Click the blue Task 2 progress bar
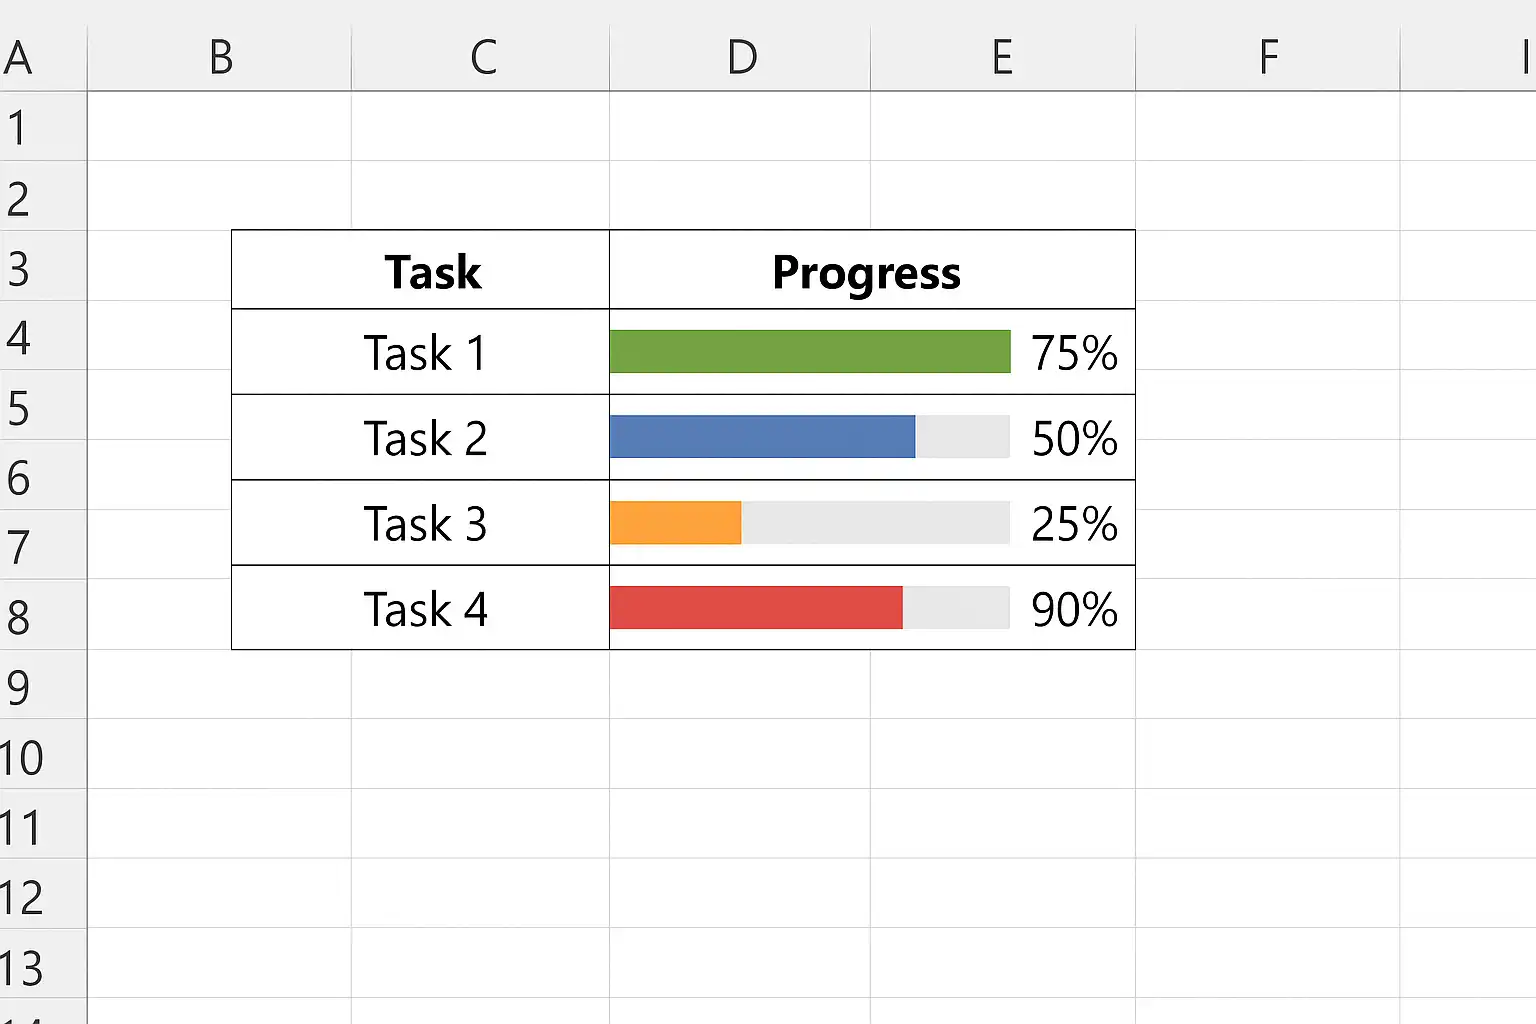Image resolution: width=1536 pixels, height=1024 pixels. [x=762, y=437]
